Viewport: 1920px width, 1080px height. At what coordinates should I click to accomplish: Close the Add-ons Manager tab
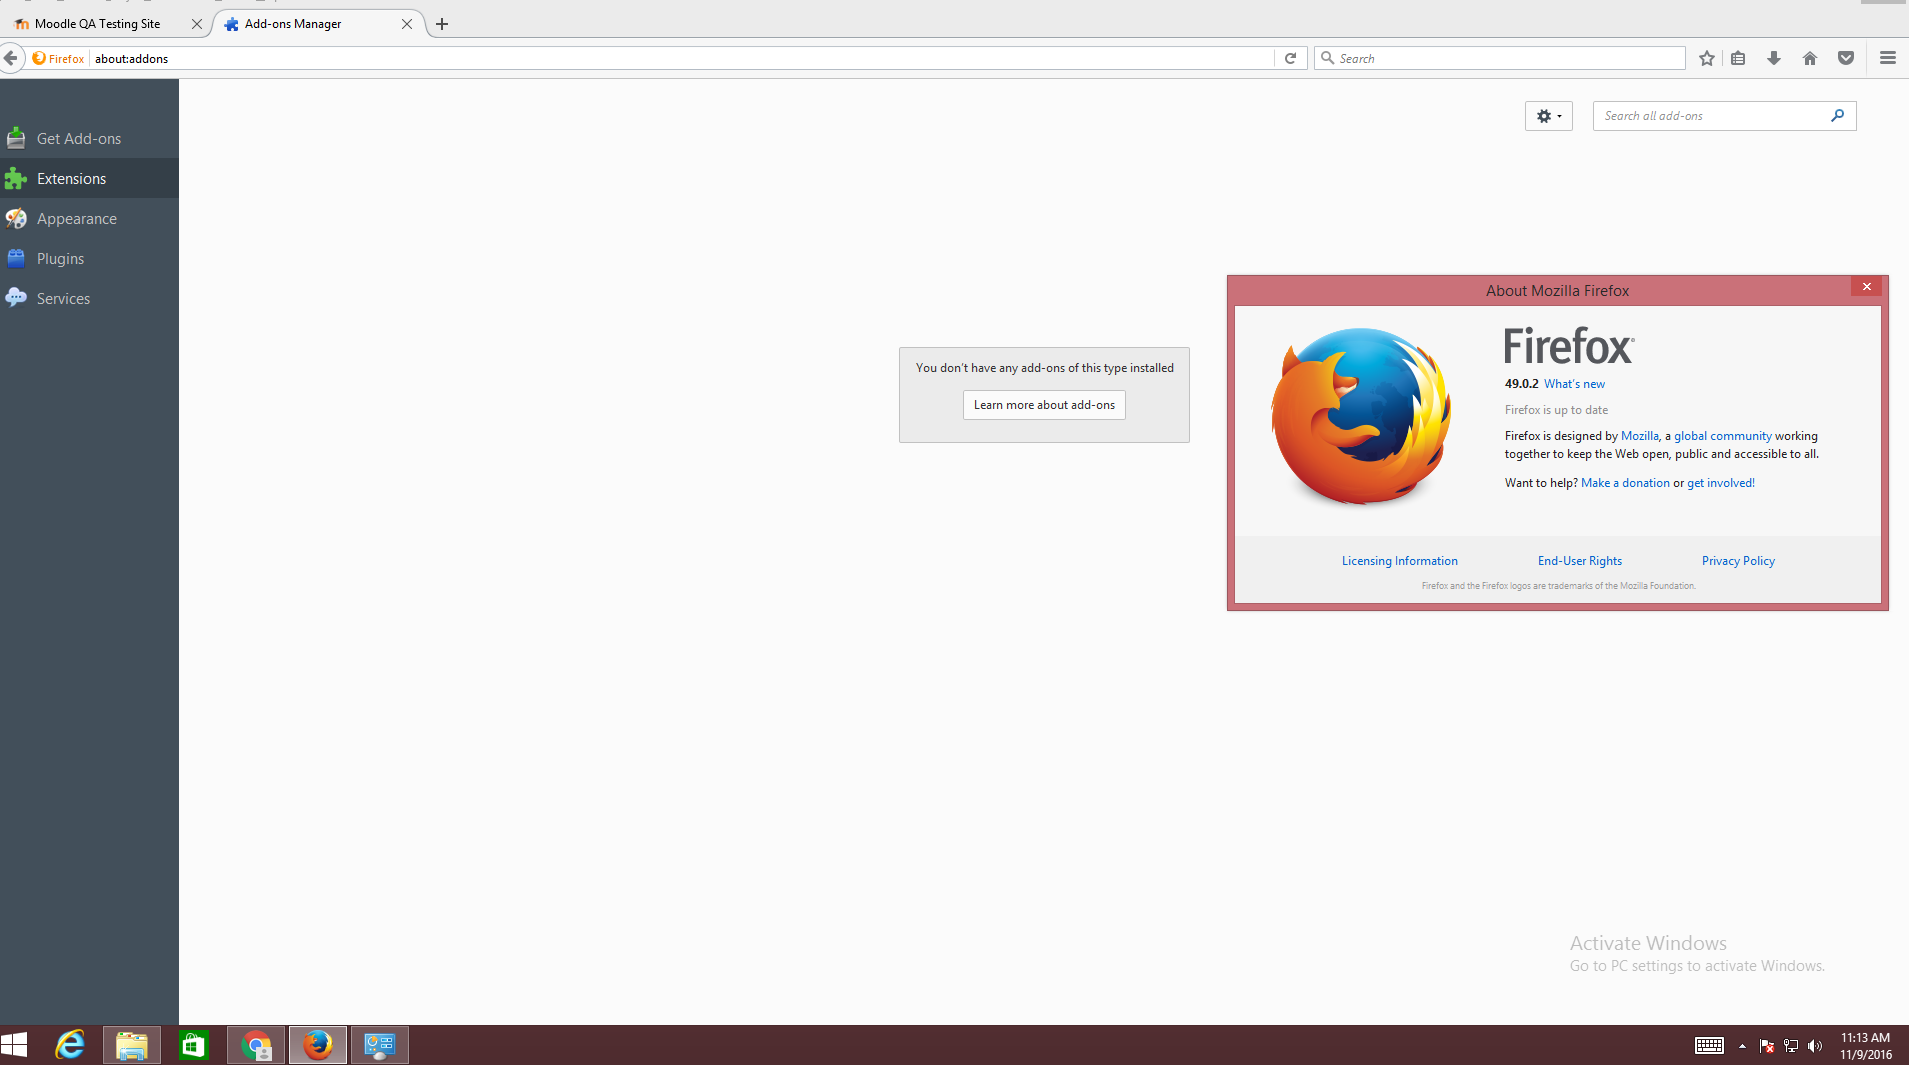click(407, 24)
